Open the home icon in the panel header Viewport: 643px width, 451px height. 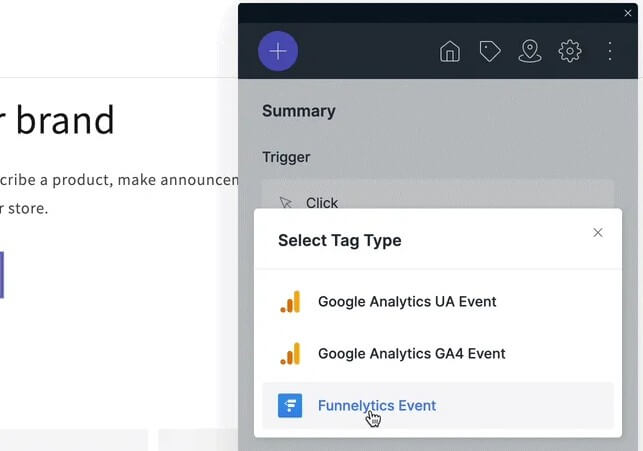click(x=450, y=51)
